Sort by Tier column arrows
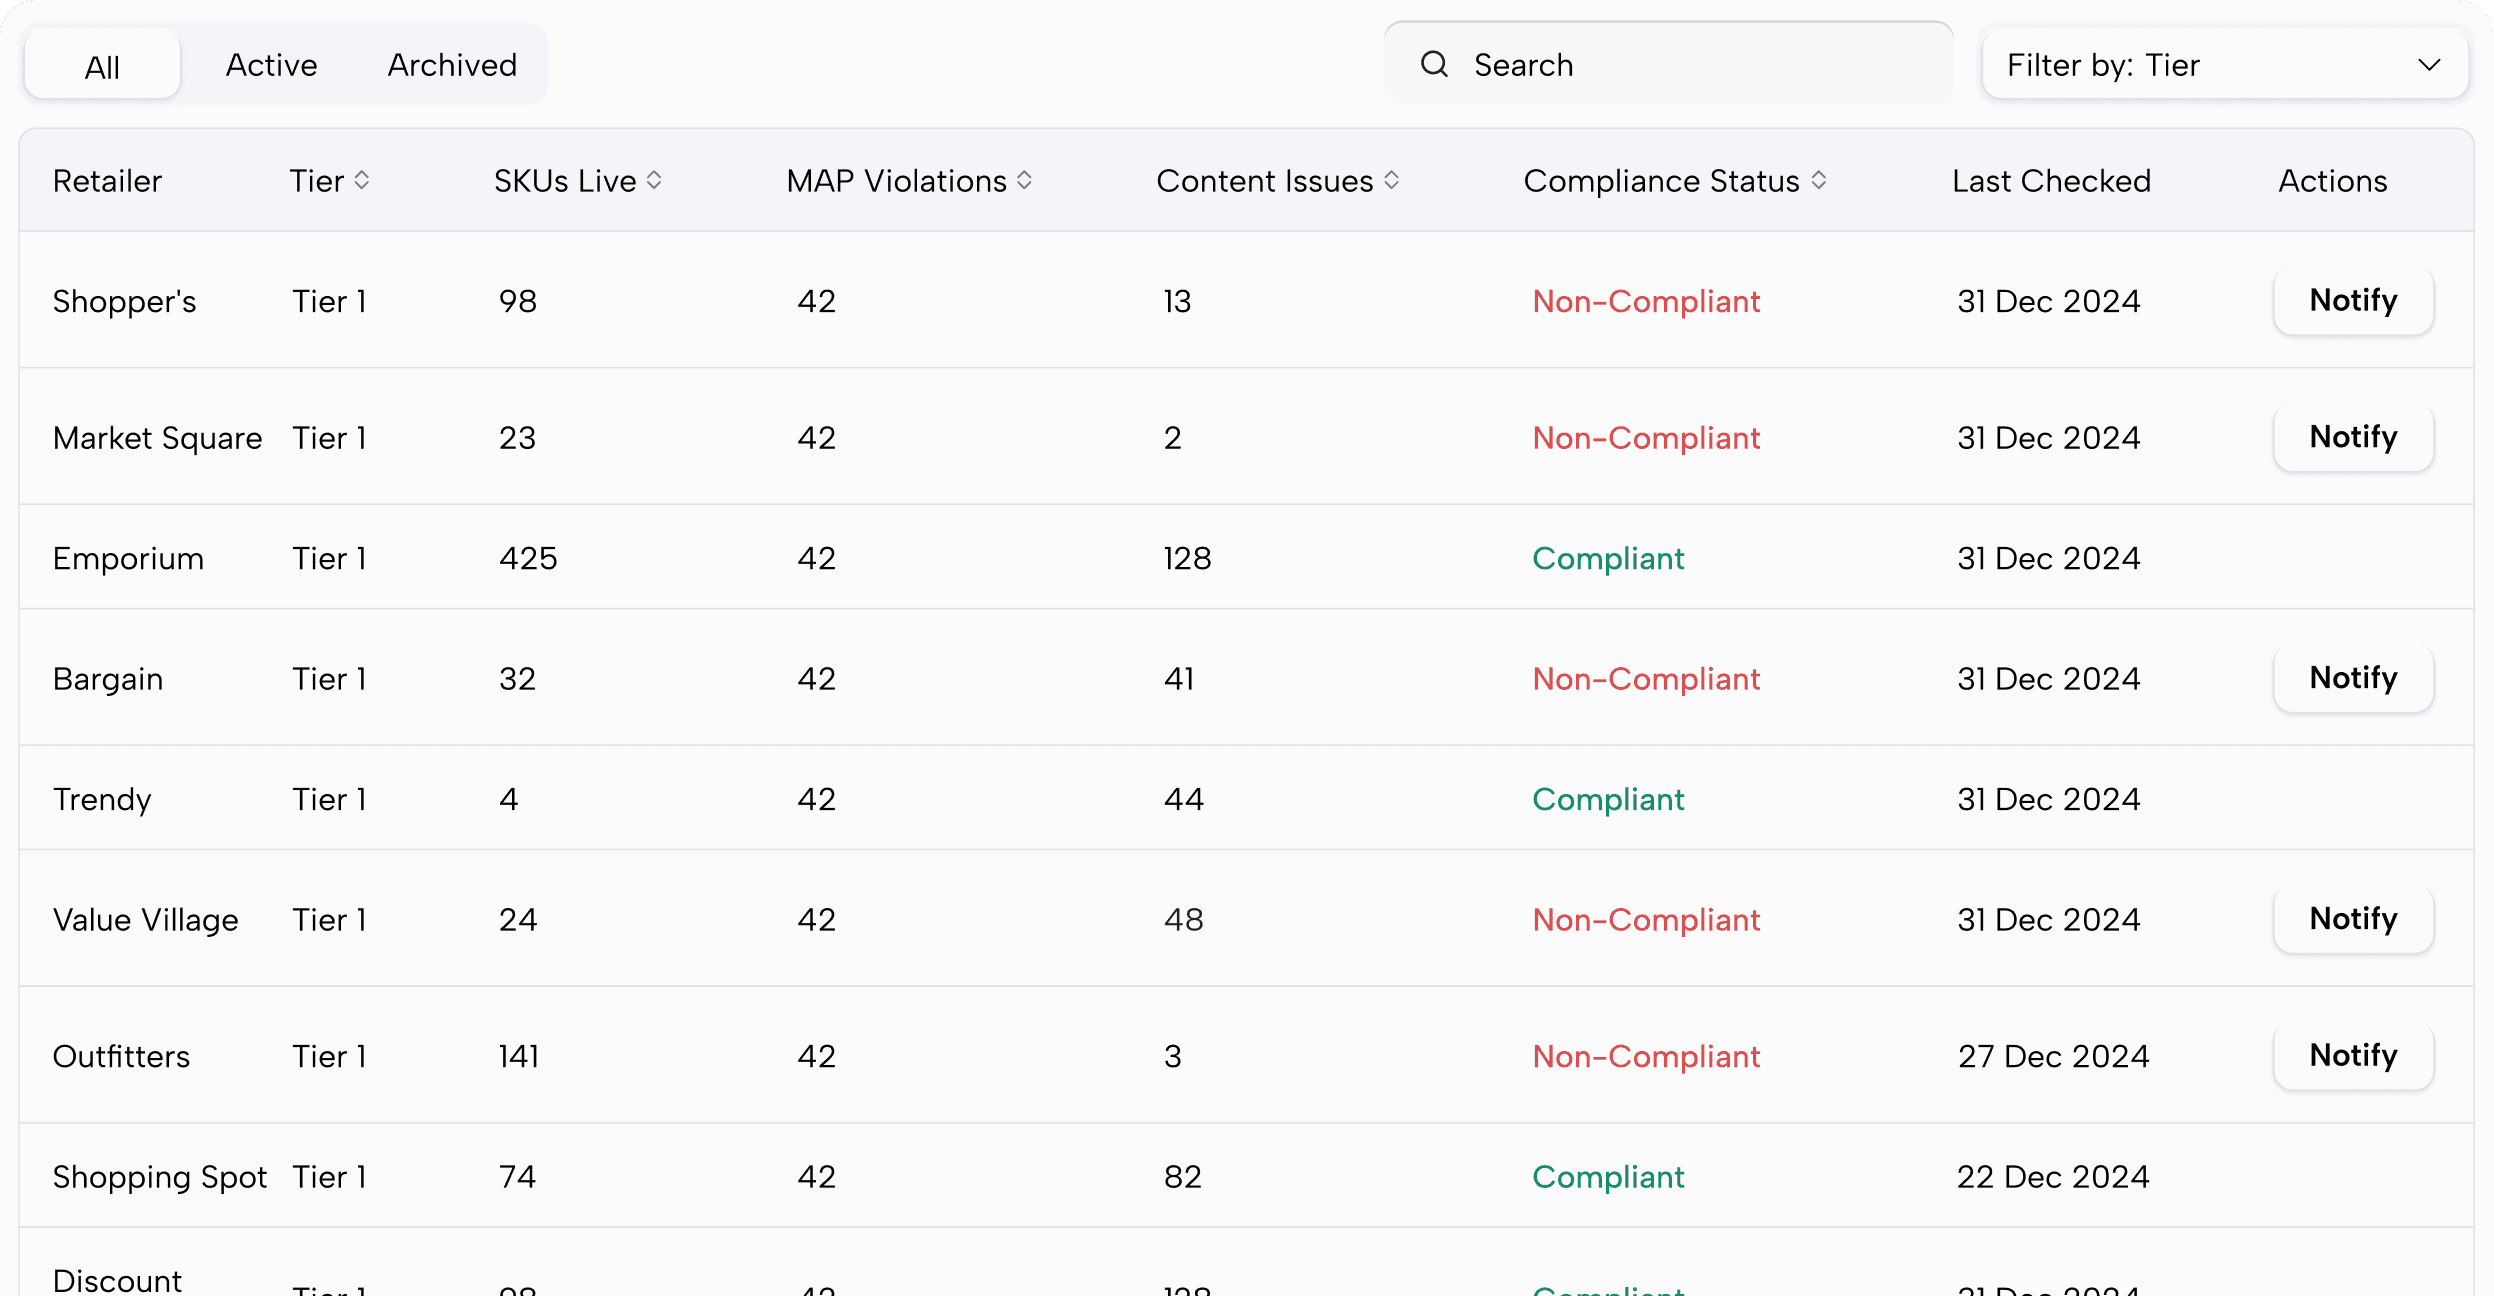This screenshot has height=1296, width=2494. pyautogui.click(x=362, y=181)
